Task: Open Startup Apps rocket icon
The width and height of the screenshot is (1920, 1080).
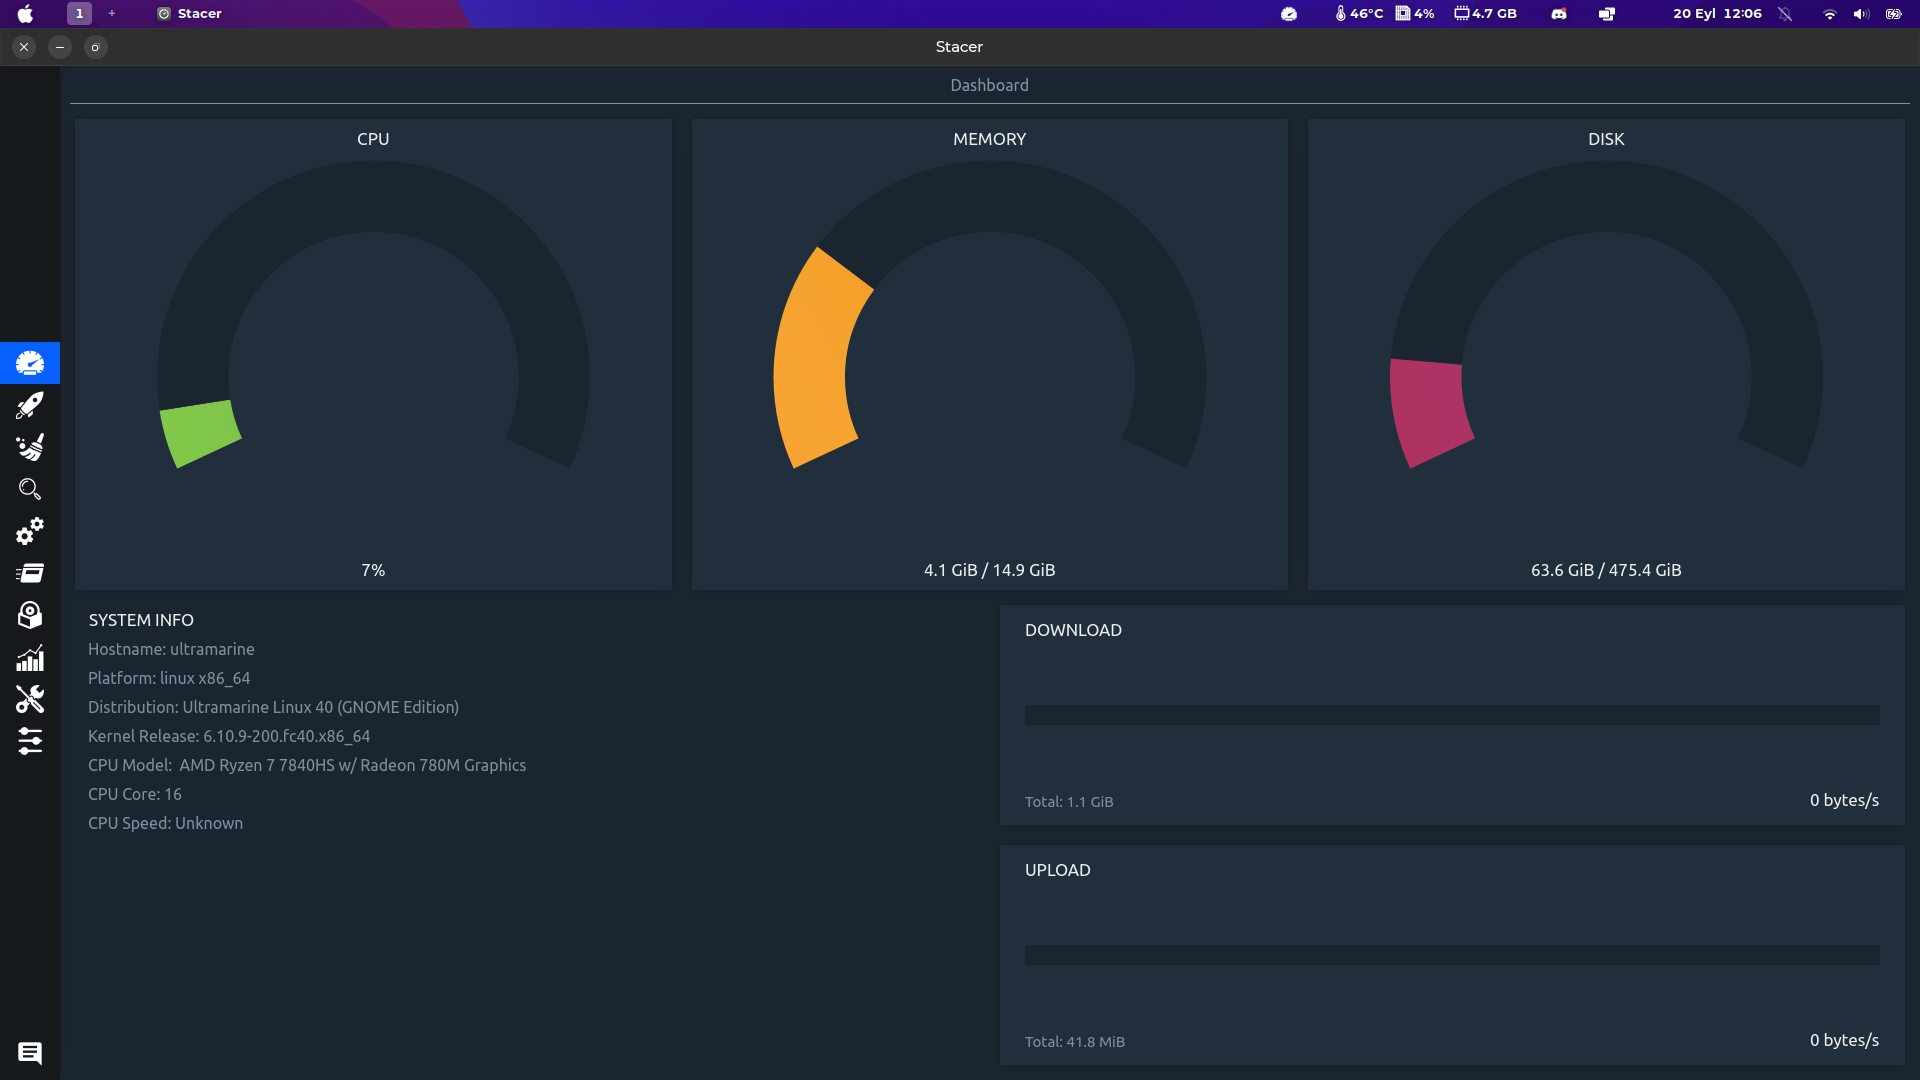Action: tap(30, 405)
